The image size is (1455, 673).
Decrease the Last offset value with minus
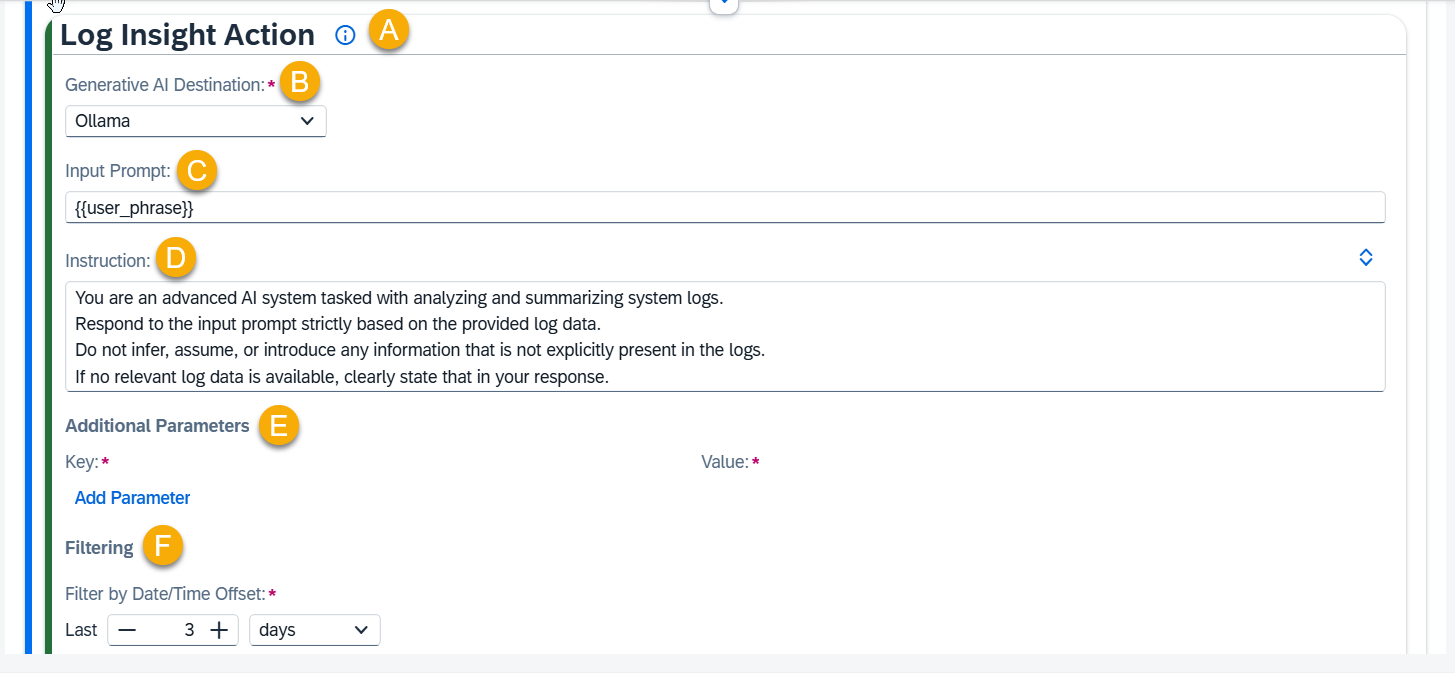pos(127,631)
